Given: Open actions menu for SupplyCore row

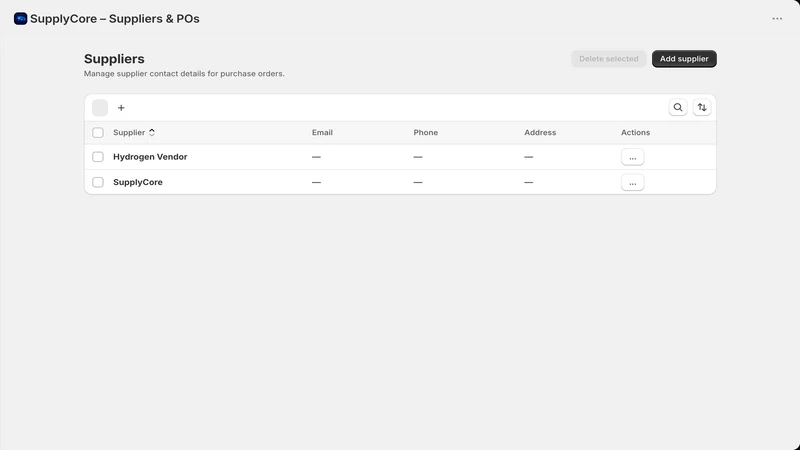Looking at the screenshot, I should click(x=632, y=182).
